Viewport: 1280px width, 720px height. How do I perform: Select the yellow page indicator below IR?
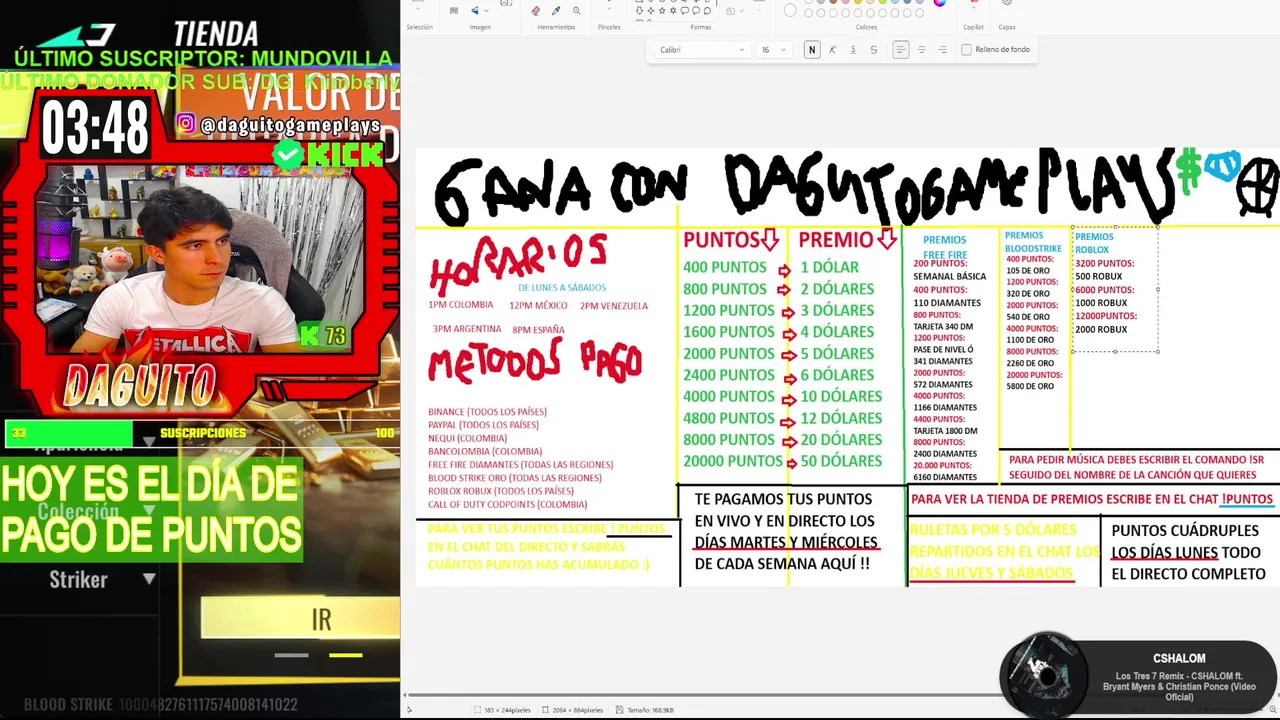pyautogui.click(x=346, y=655)
